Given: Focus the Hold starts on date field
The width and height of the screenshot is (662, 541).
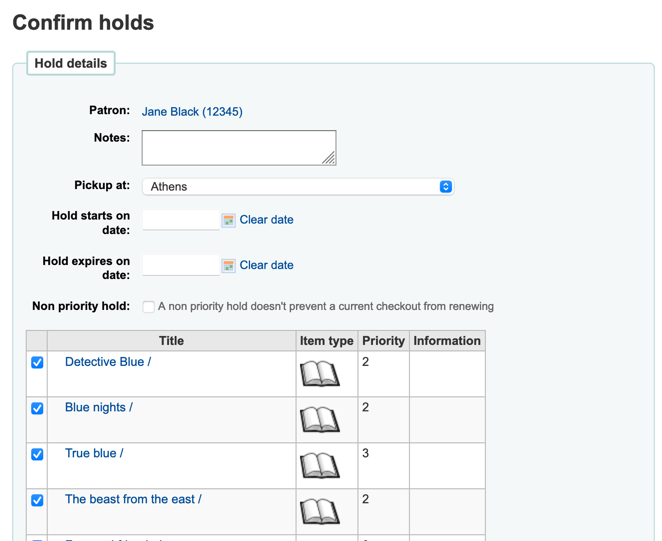Looking at the screenshot, I should point(180,220).
